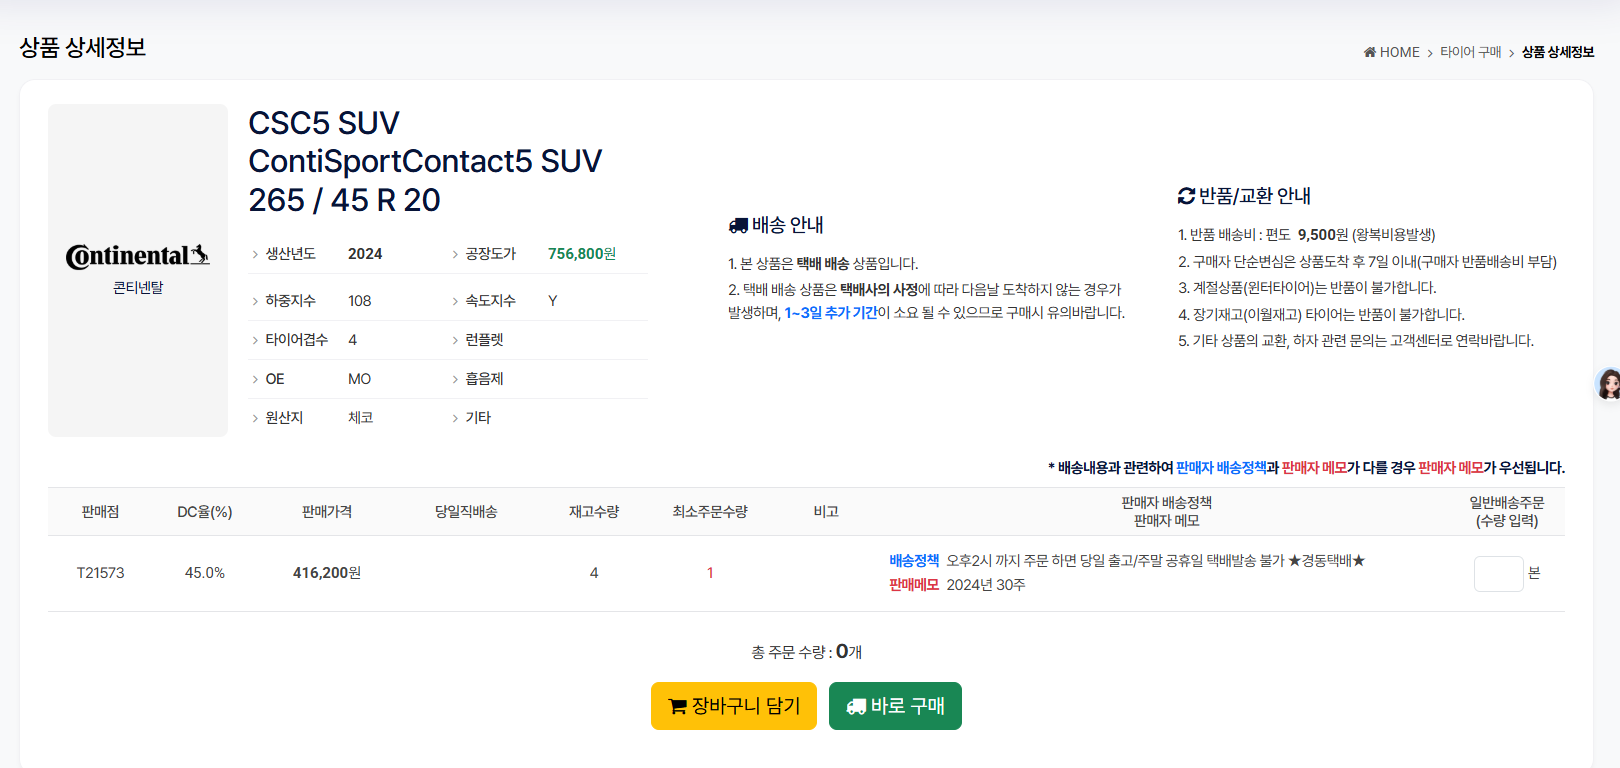This screenshot has height=768, width=1620.
Task: Click the home icon in breadcrumb
Action: coord(1369,52)
